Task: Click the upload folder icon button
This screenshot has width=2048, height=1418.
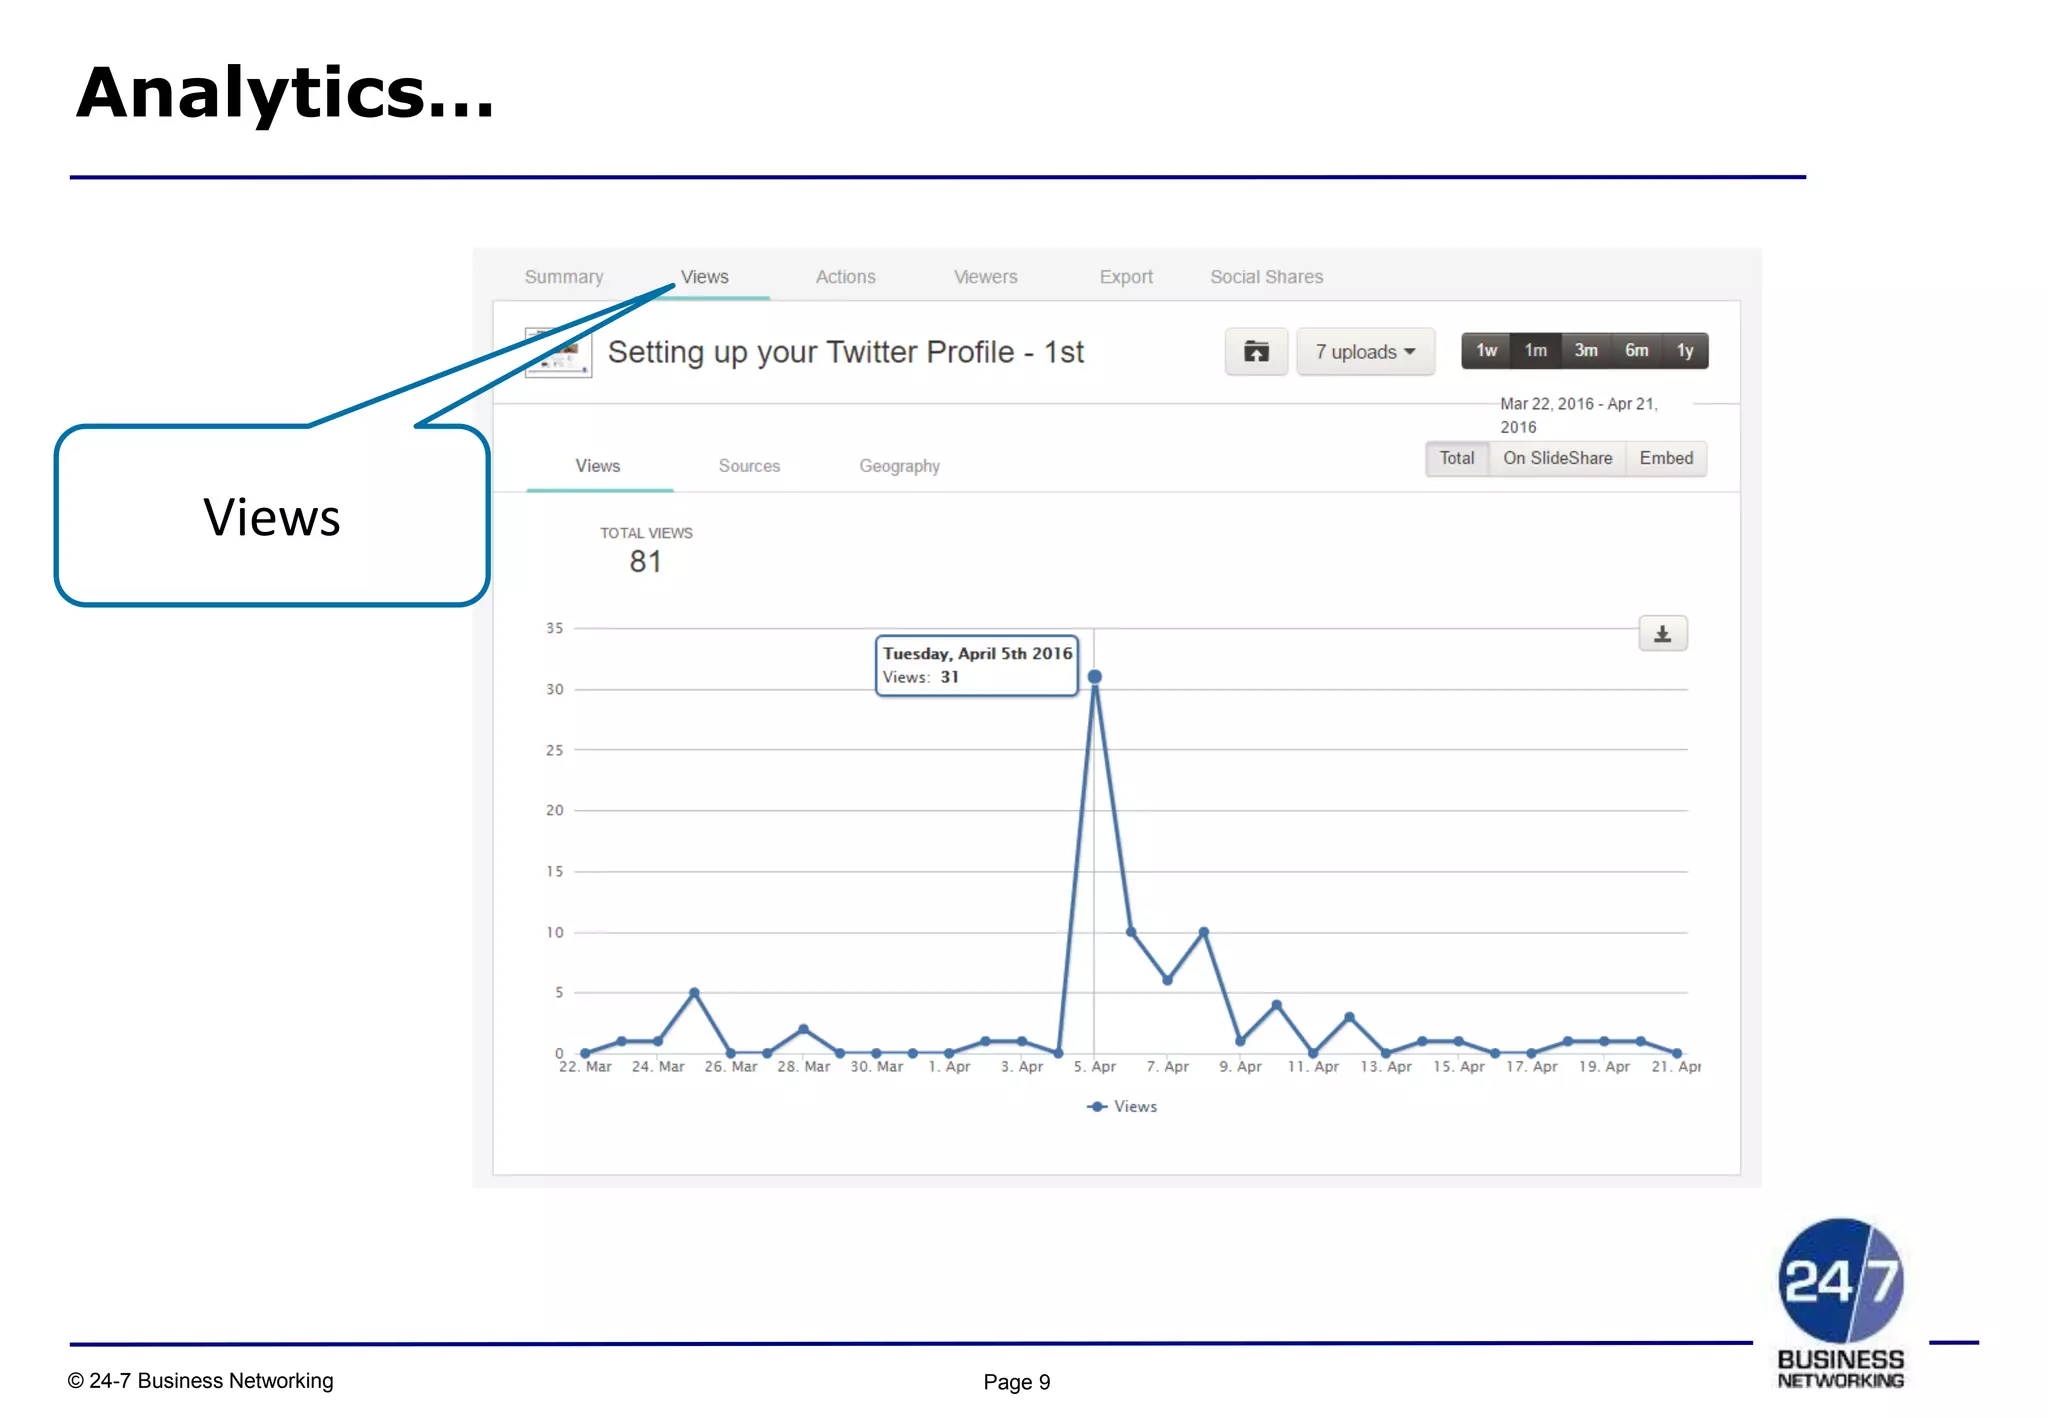Action: (1256, 352)
